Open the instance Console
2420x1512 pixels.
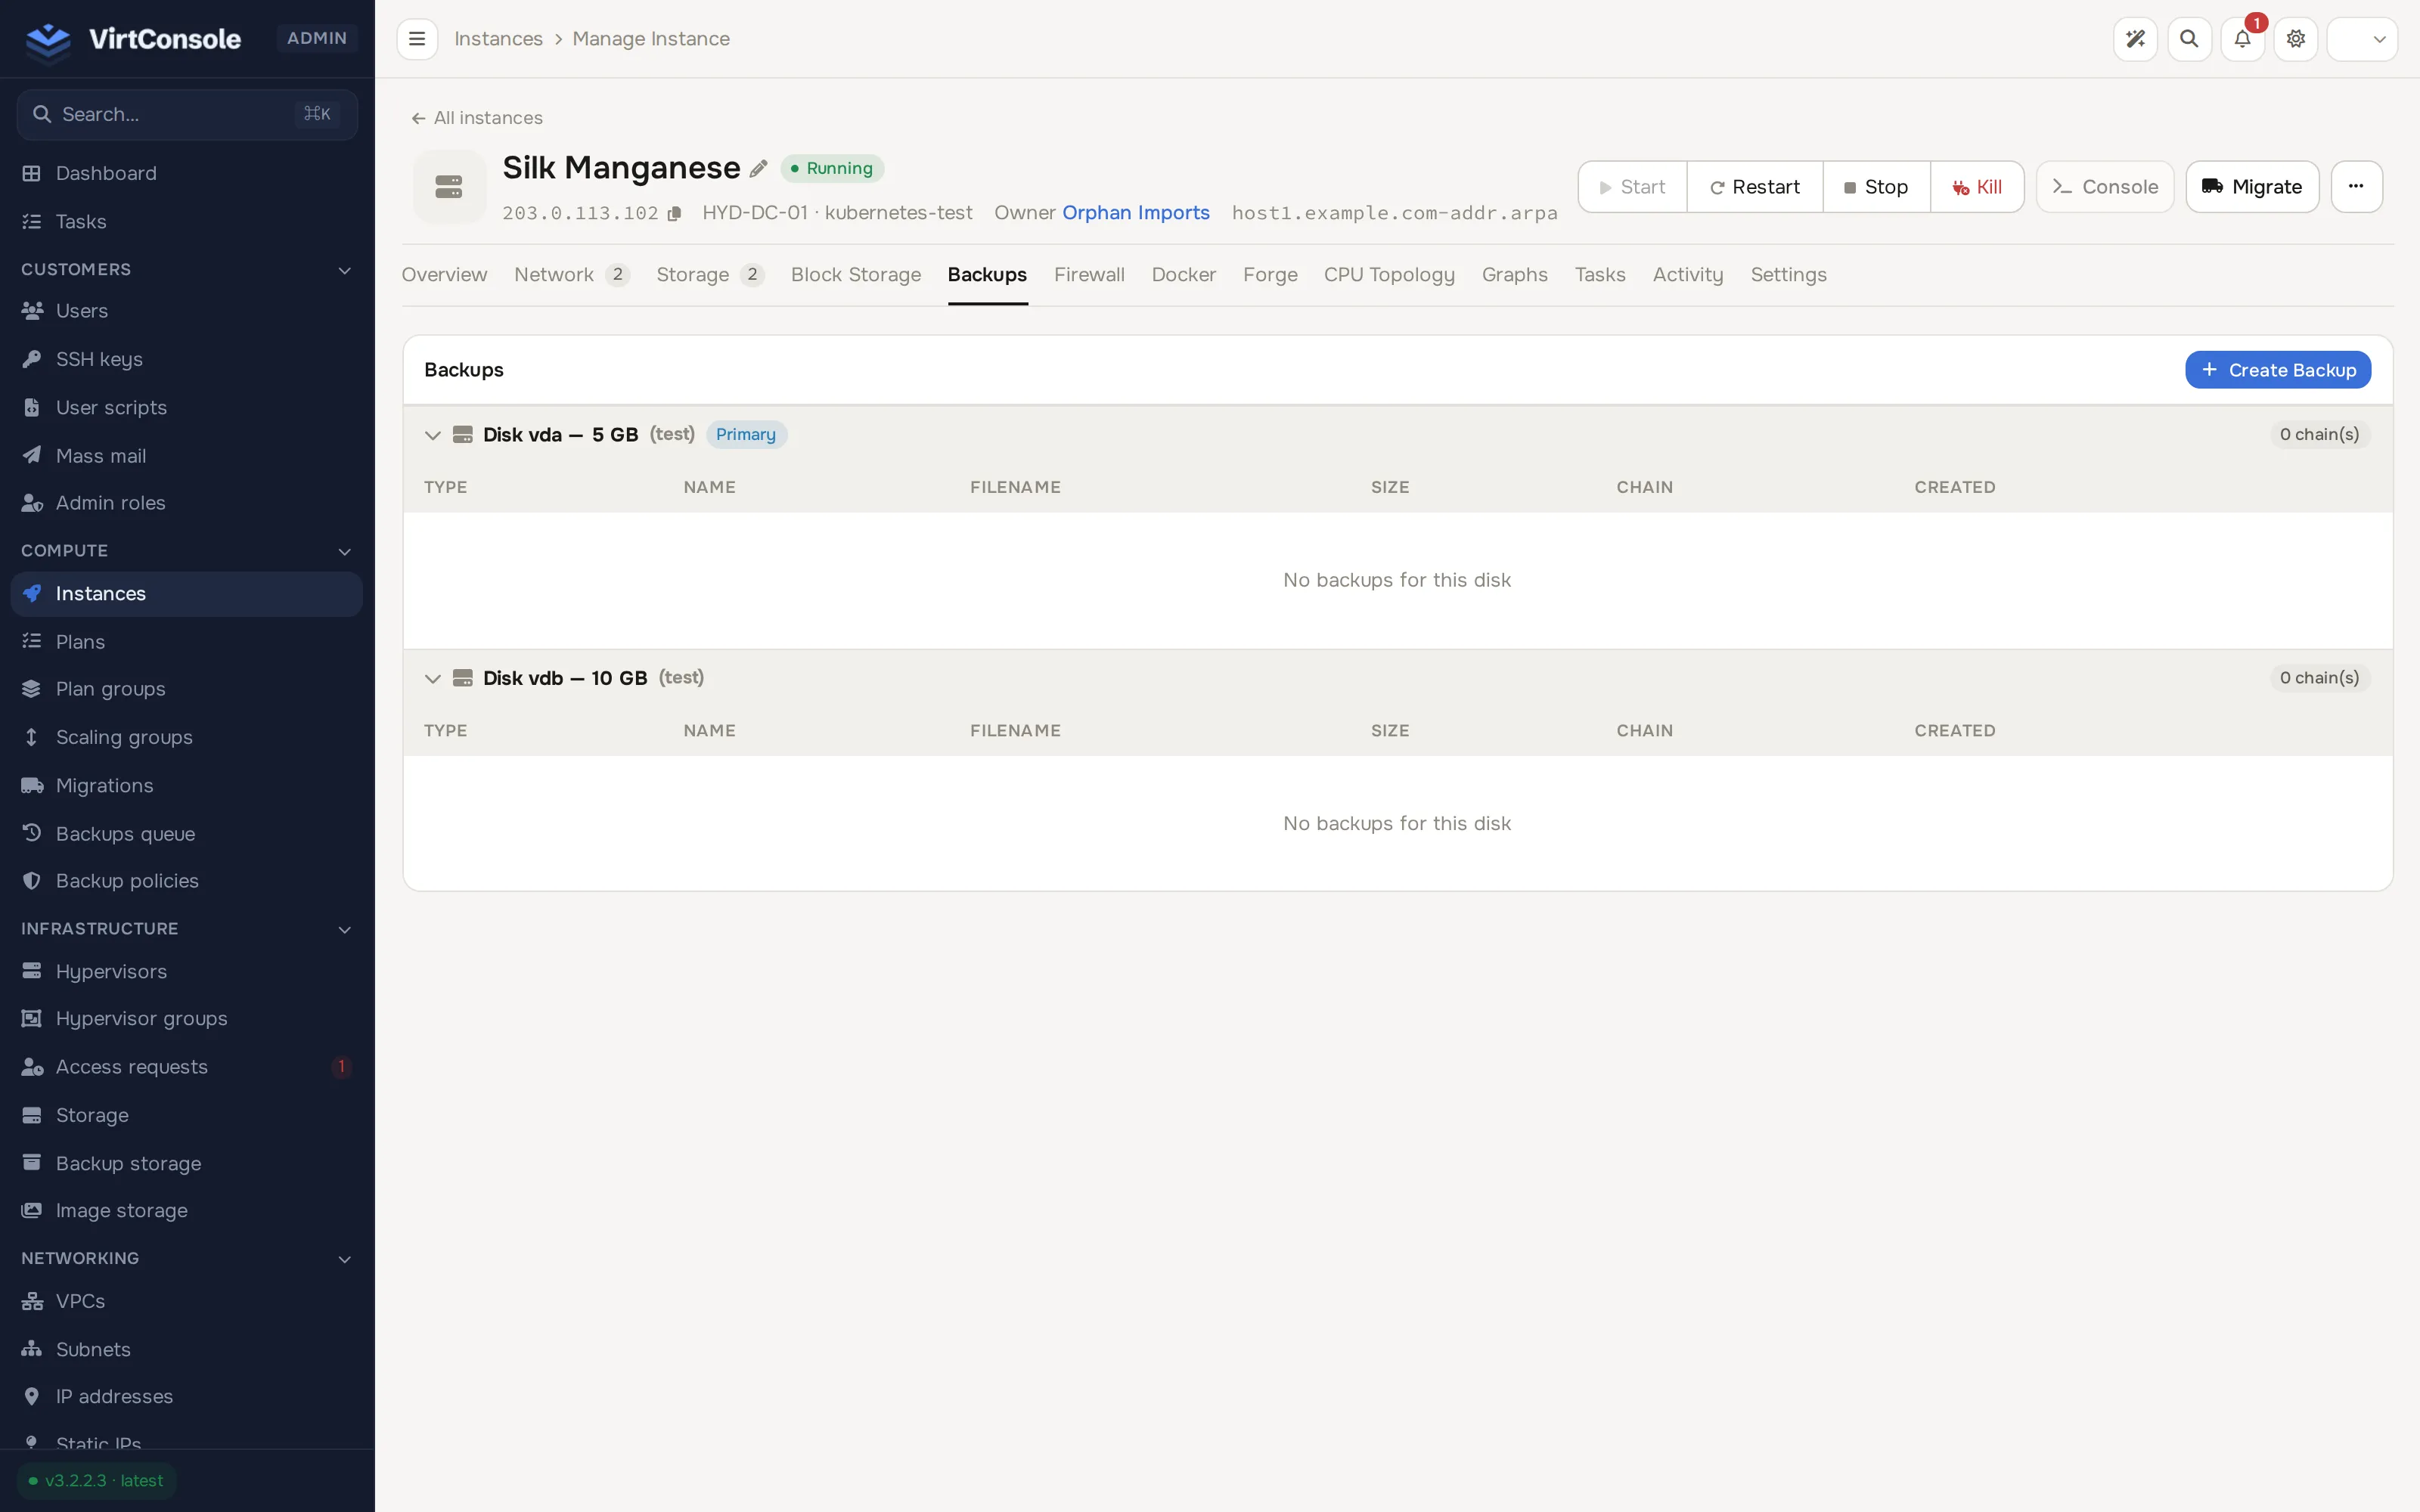pos(2105,187)
